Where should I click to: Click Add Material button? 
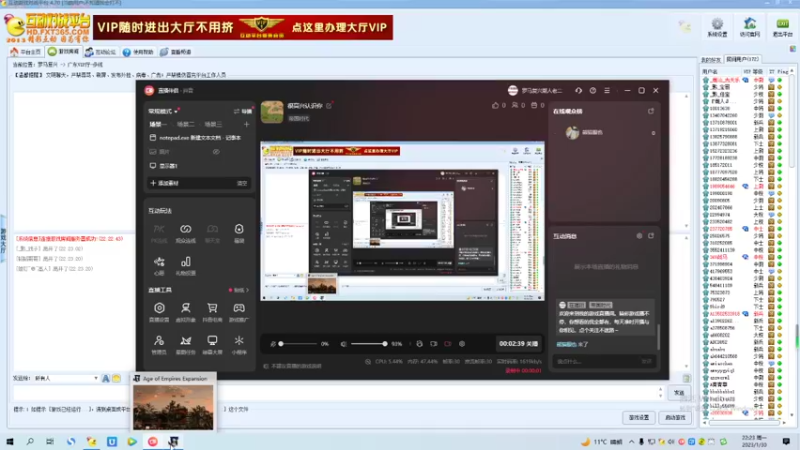[164, 183]
